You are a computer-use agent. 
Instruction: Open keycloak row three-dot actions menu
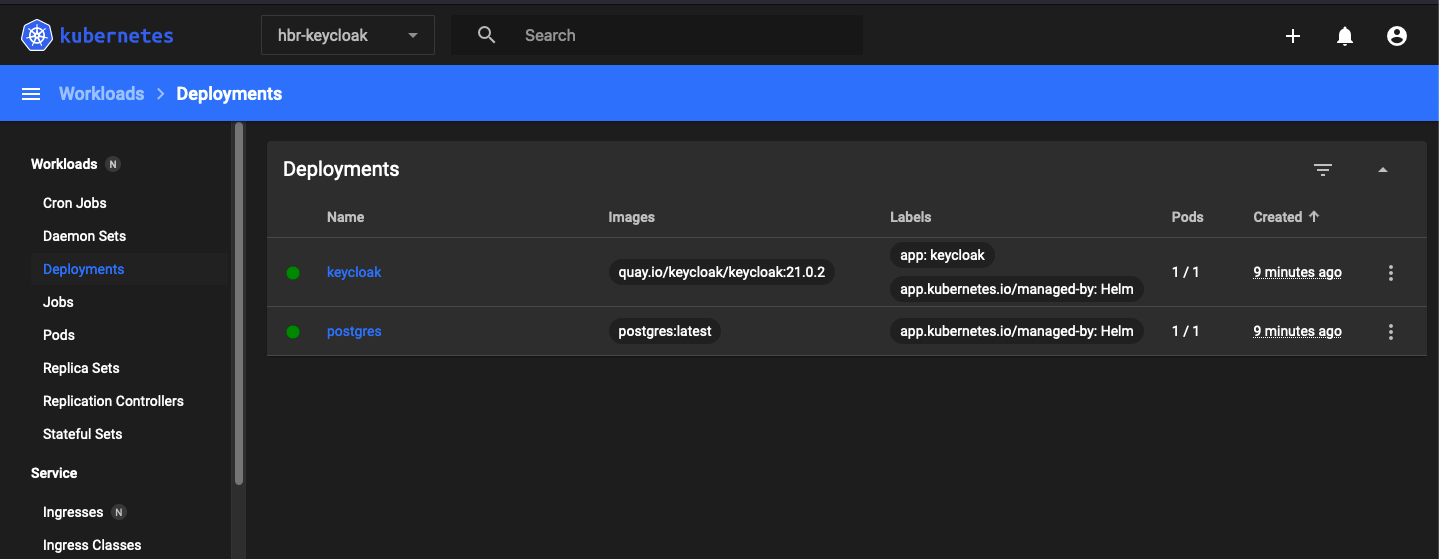[x=1391, y=272]
